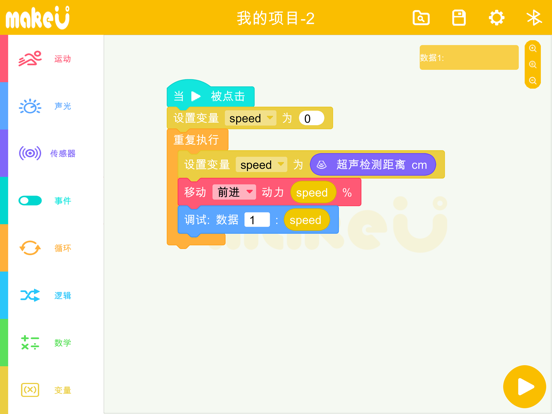The height and width of the screenshot is (414, 552).
Task: Click the play triangle in the hat block
Action: tap(196, 96)
